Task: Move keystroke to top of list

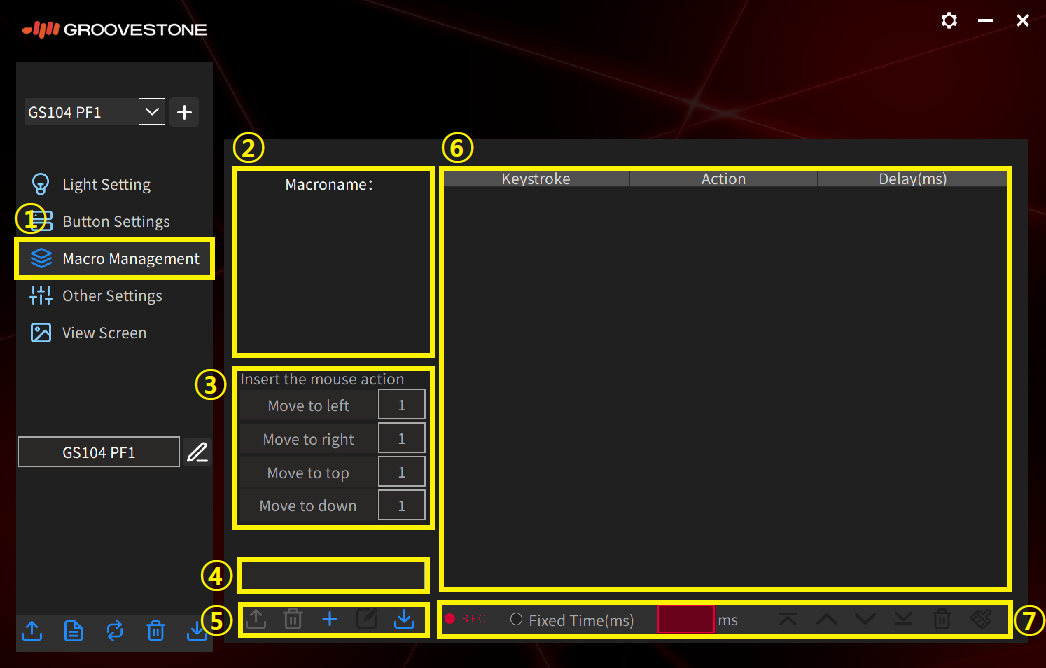Action: click(788, 620)
